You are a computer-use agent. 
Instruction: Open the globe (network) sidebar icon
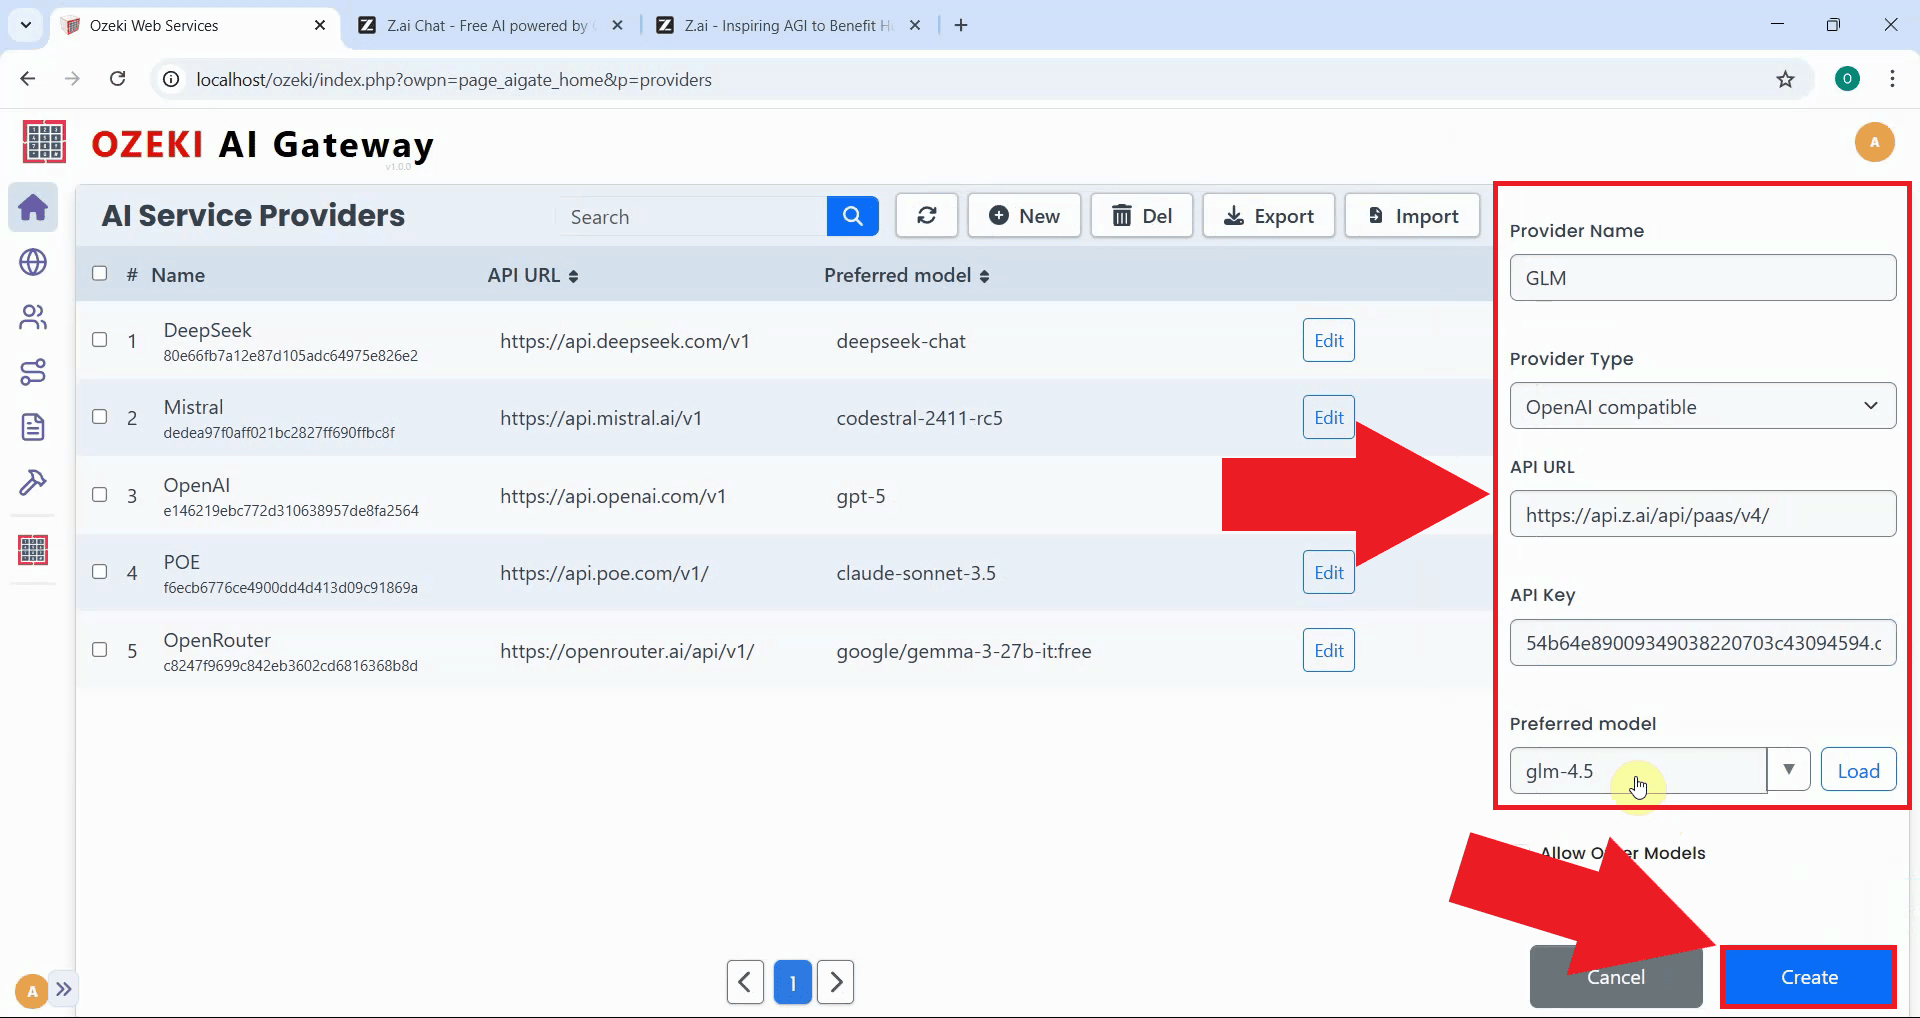click(33, 262)
